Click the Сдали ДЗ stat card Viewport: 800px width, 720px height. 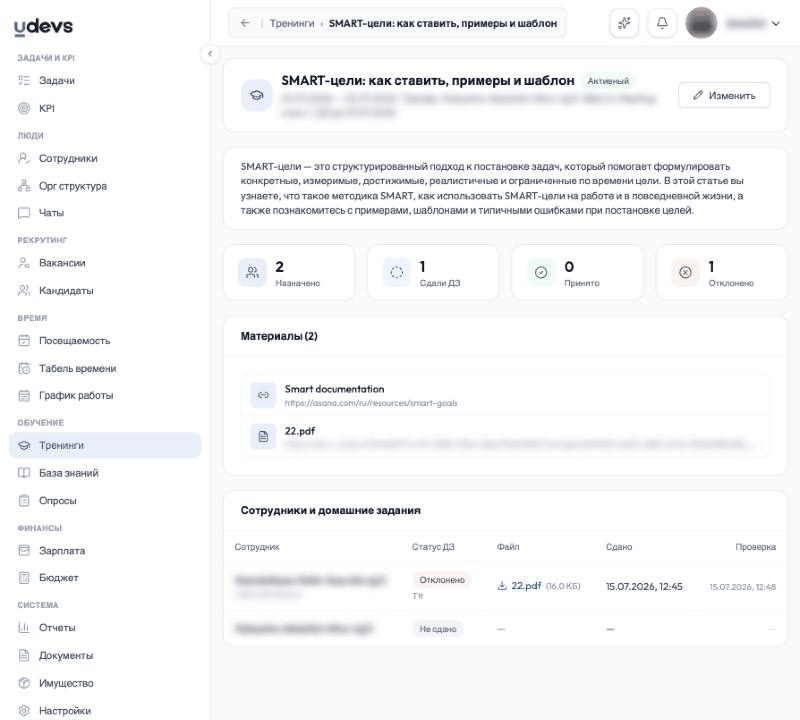433,272
